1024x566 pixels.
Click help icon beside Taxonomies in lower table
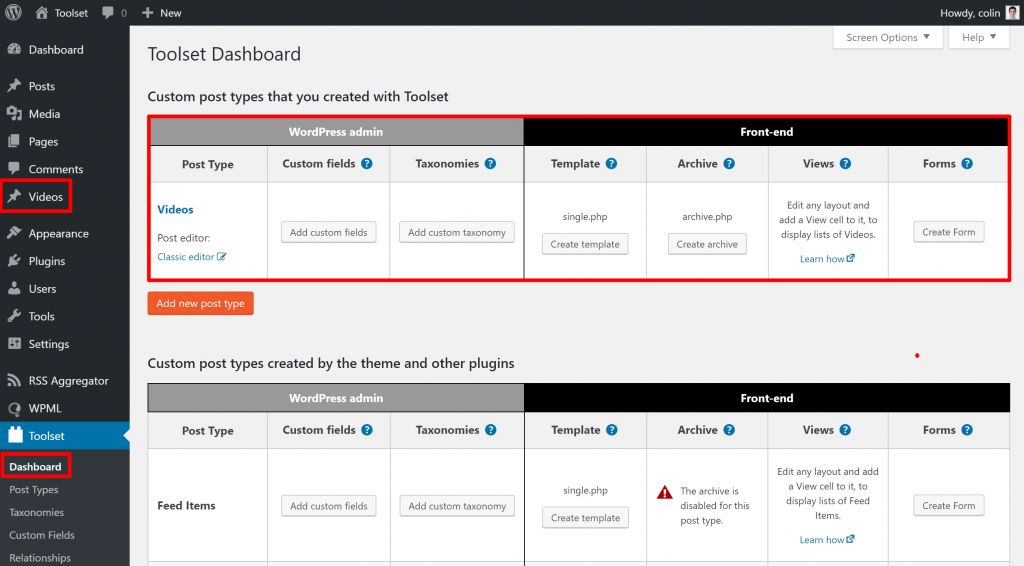(x=491, y=430)
